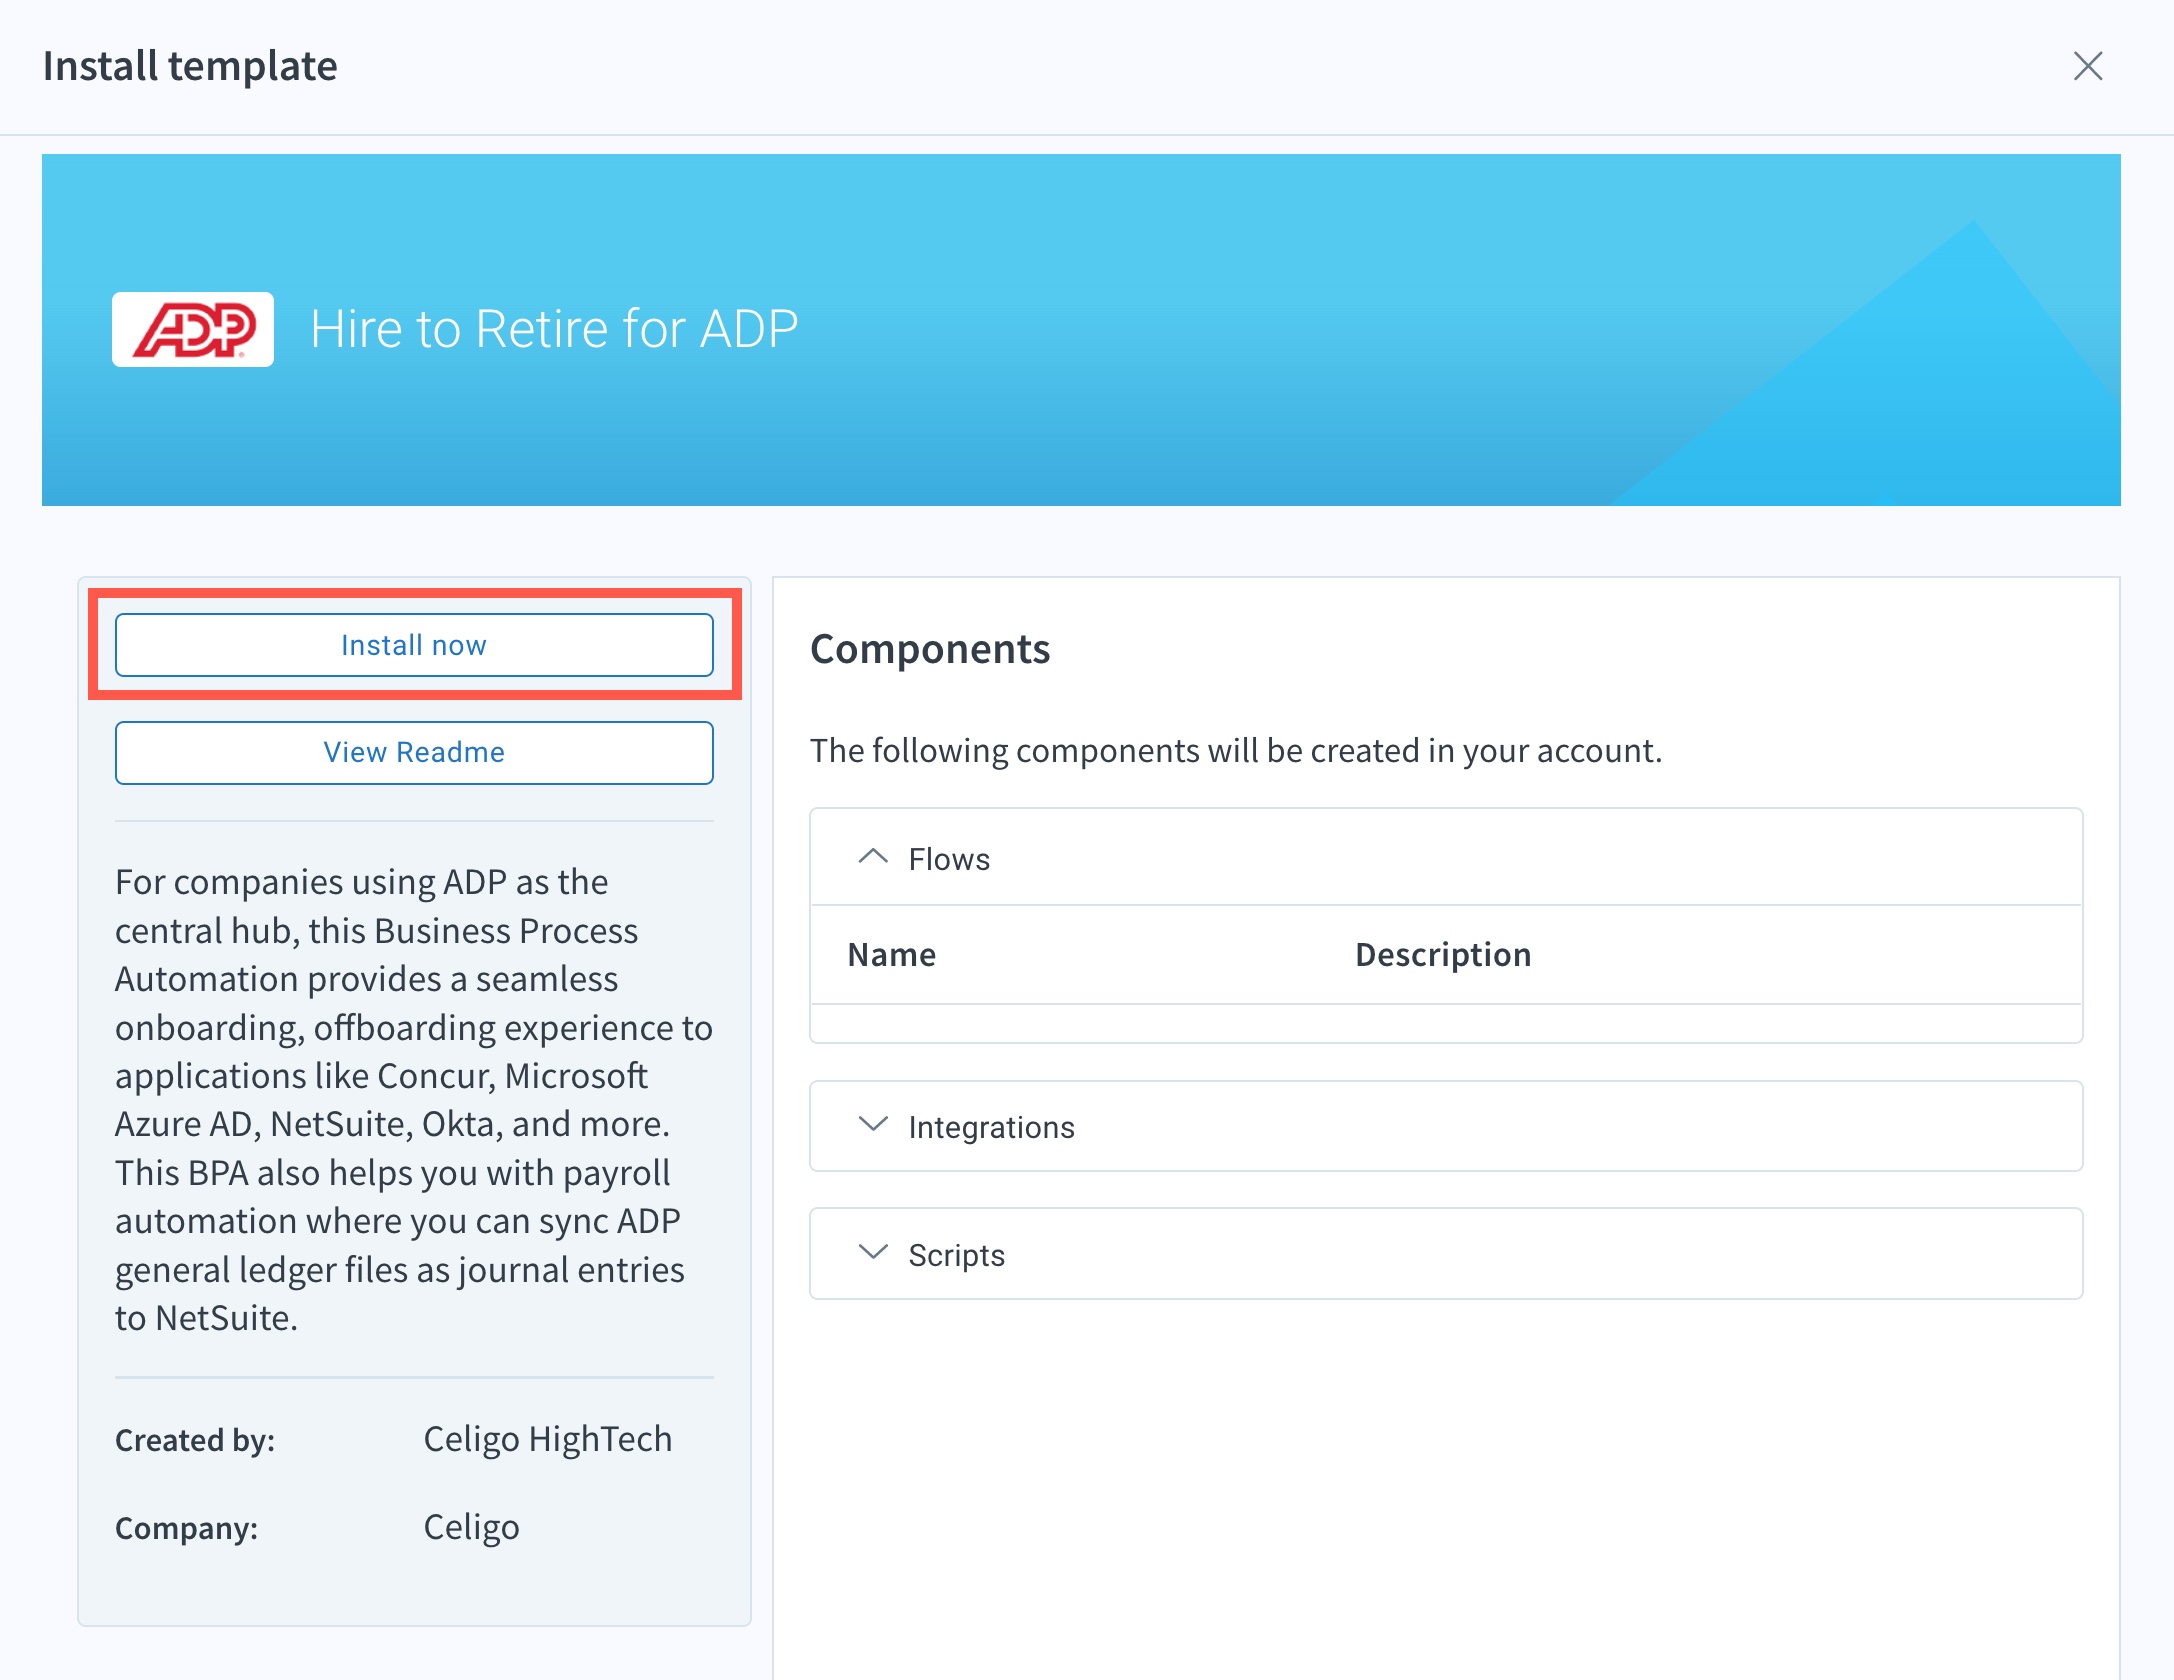Click the 'Install template' dialog title

[190, 66]
